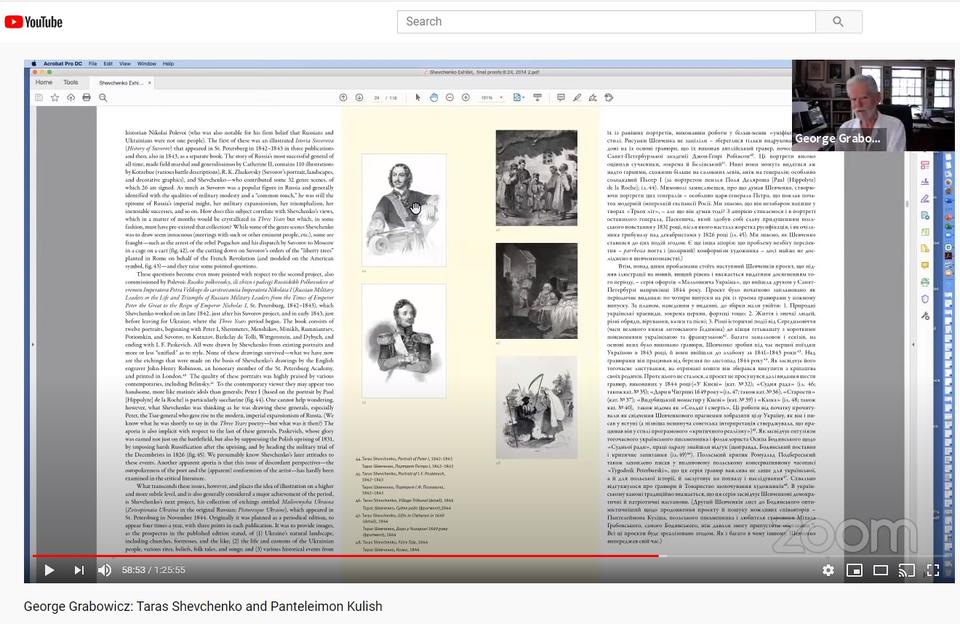Screen dimensions: 960x624
Task: Click the purple pen icon in right tool pane
Action: coord(924,198)
